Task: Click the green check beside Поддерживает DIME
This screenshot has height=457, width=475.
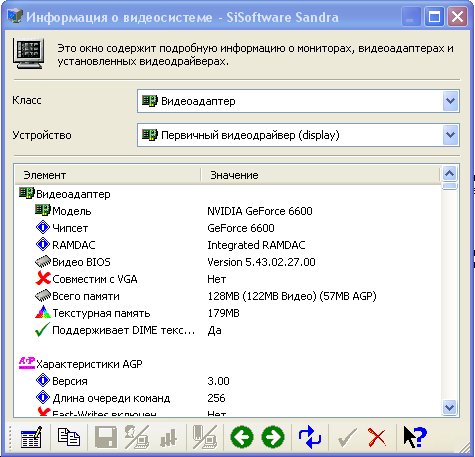Action: point(43,329)
